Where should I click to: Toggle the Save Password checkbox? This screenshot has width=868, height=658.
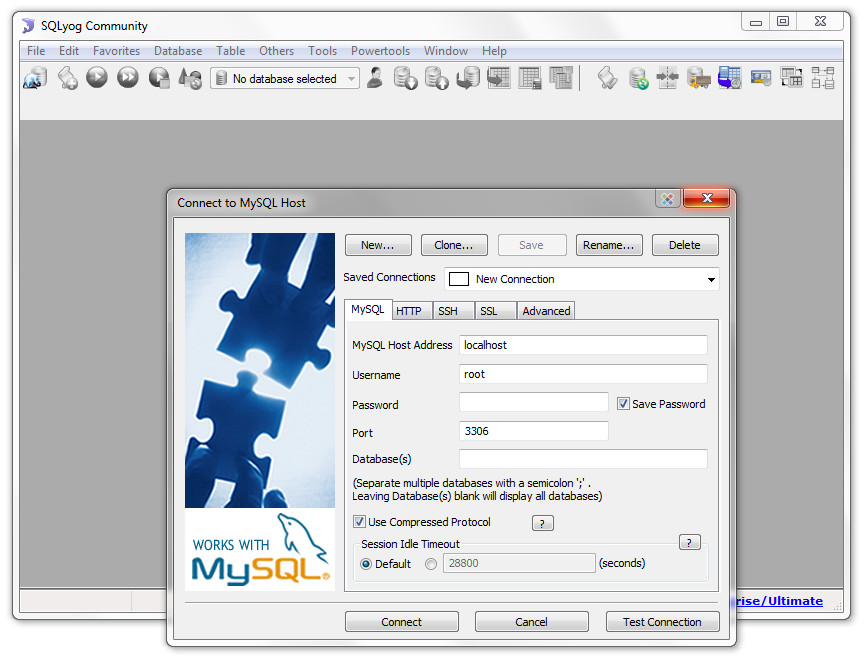tap(623, 404)
